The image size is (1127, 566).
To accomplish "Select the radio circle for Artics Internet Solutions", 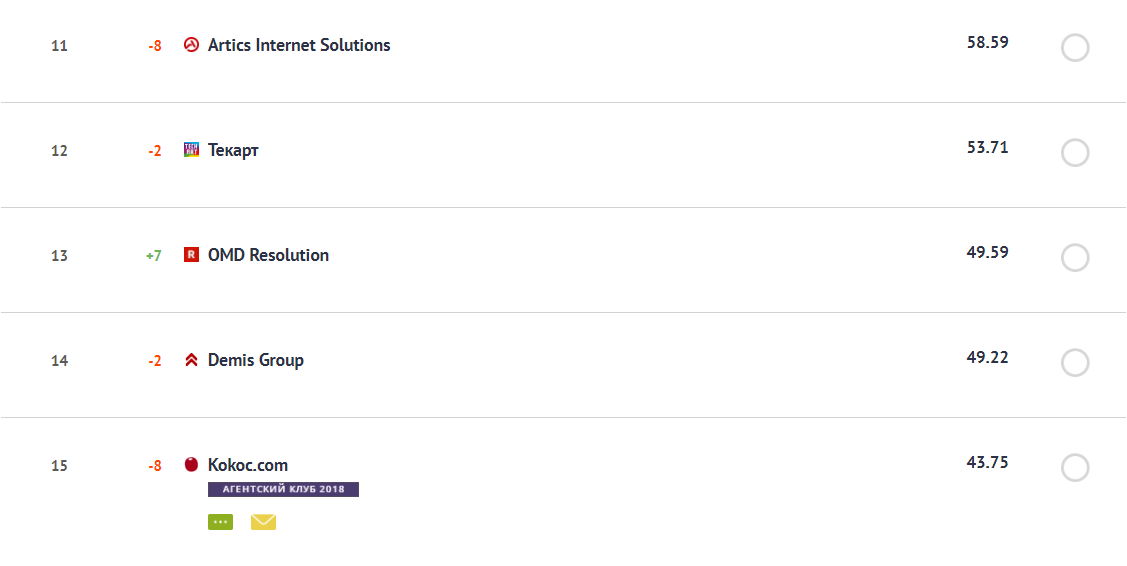I will [x=1075, y=48].
